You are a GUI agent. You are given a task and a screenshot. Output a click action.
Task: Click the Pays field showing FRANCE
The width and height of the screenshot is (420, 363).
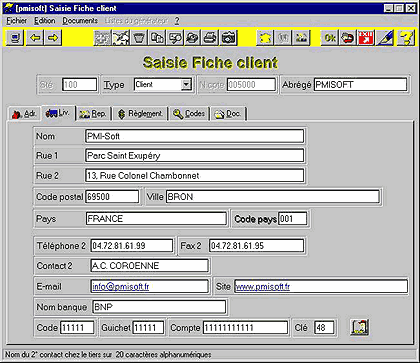[156, 219]
